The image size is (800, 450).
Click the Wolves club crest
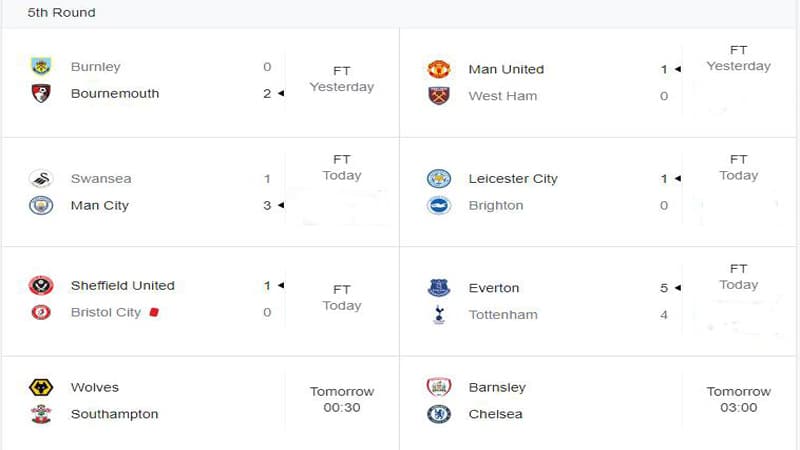[41, 387]
